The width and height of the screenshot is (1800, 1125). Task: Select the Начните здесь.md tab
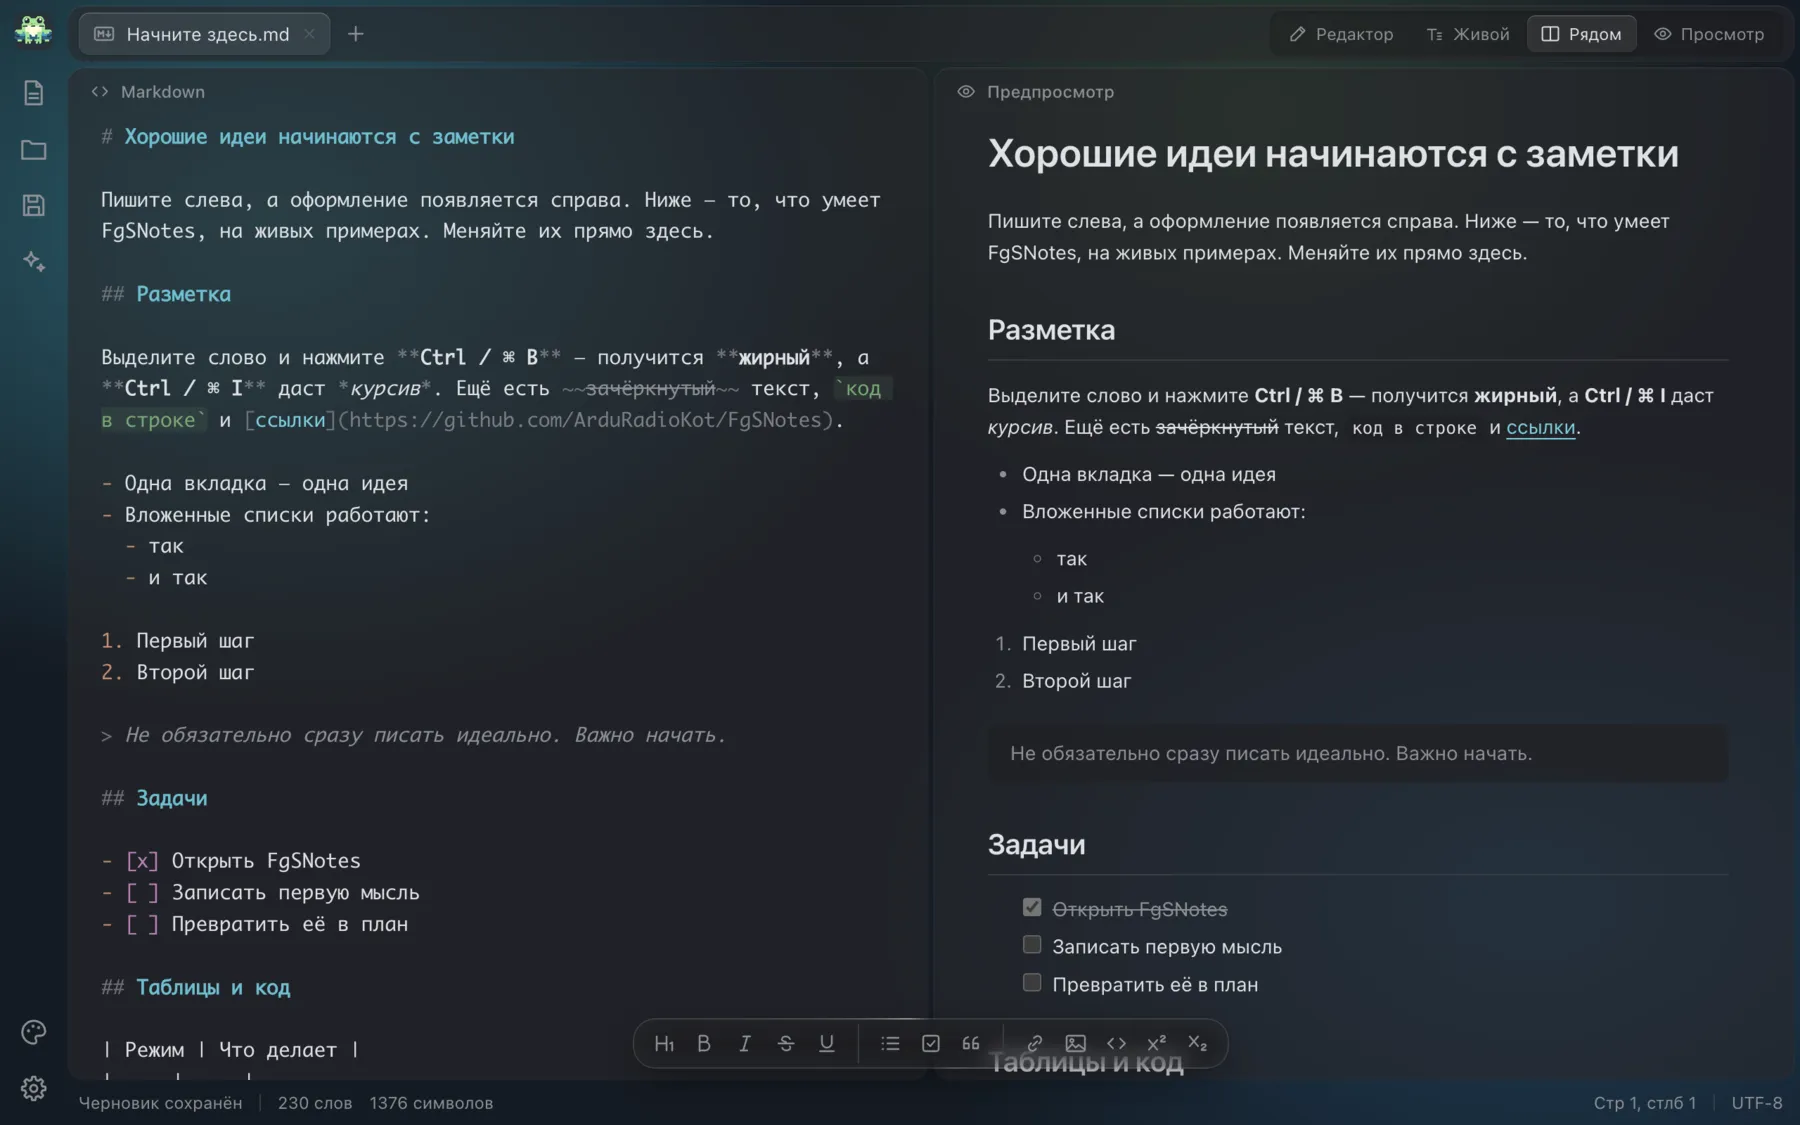pyautogui.click(x=205, y=34)
